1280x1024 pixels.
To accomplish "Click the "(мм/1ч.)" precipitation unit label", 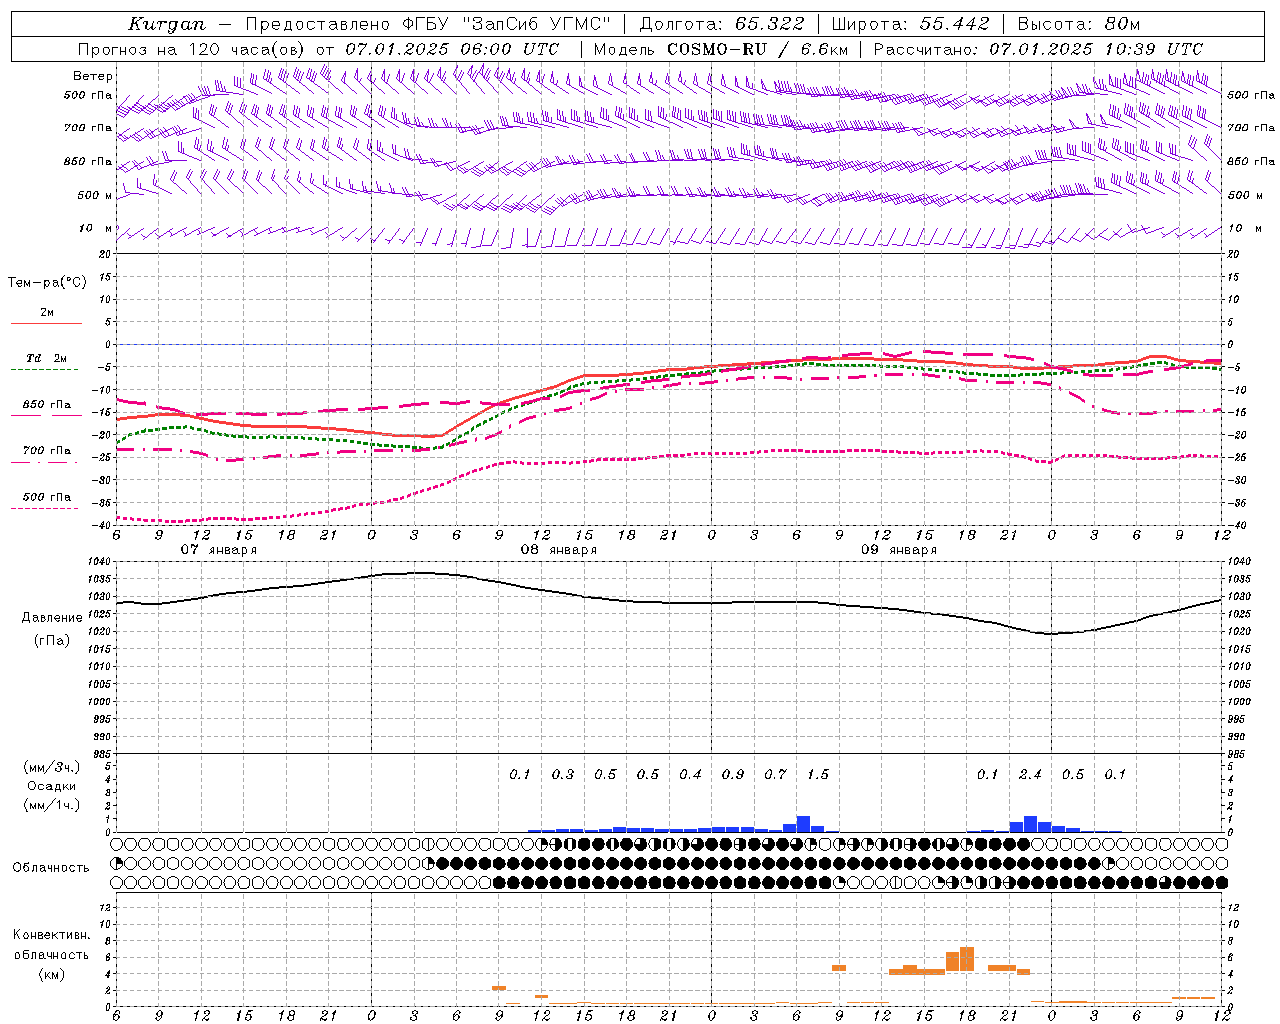I will tap(51, 805).
